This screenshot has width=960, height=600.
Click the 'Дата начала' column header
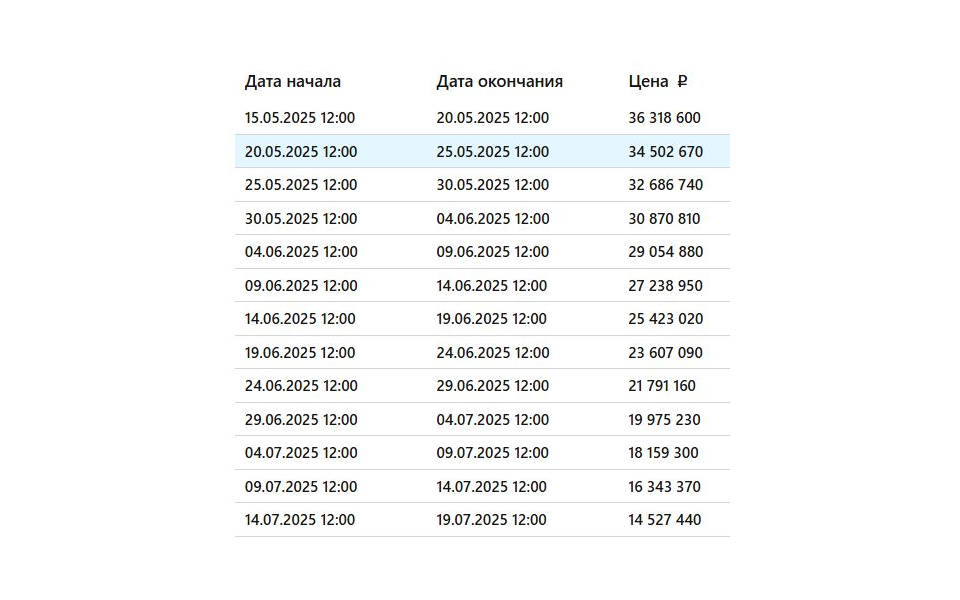pyautogui.click(x=293, y=81)
